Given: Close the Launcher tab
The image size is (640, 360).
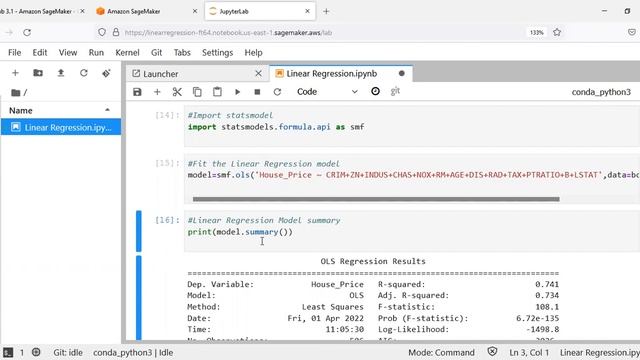Looking at the screenshot, I should tap(258, 73).
